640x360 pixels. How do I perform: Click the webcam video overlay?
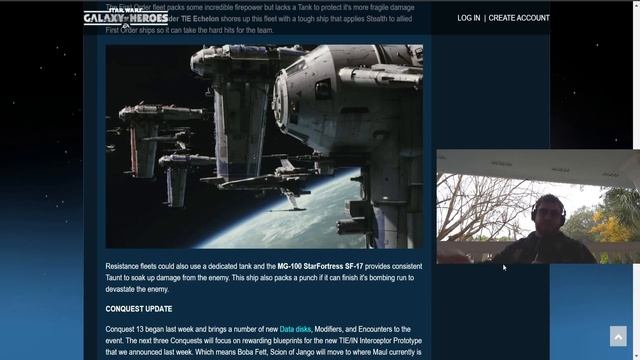coord(538,207)
